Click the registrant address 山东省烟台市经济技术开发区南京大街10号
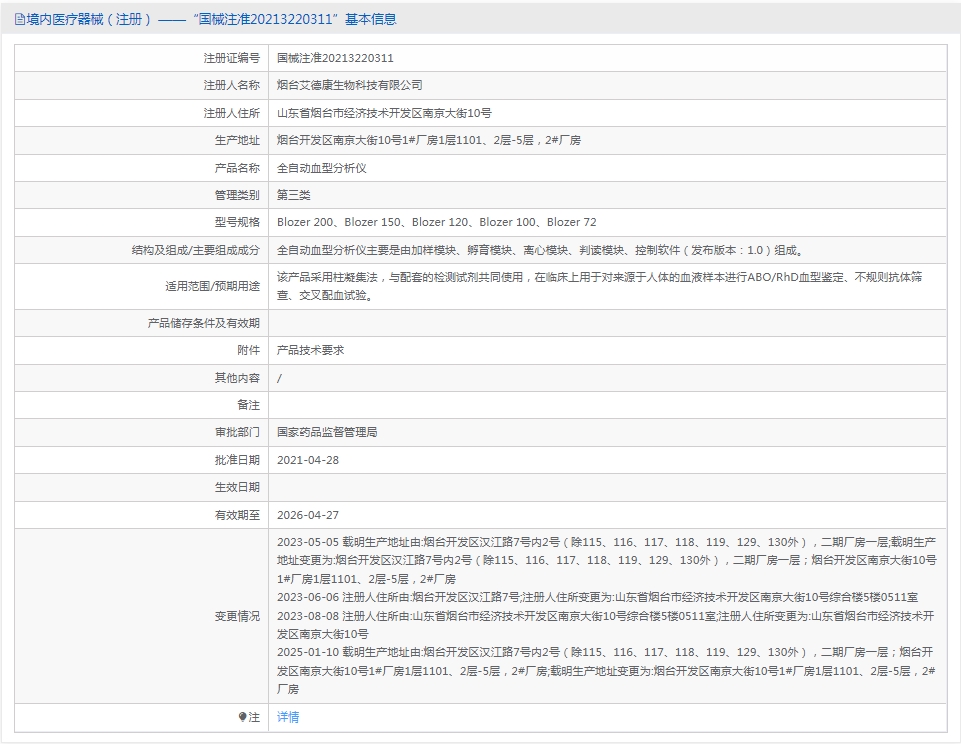 point(384,114)
